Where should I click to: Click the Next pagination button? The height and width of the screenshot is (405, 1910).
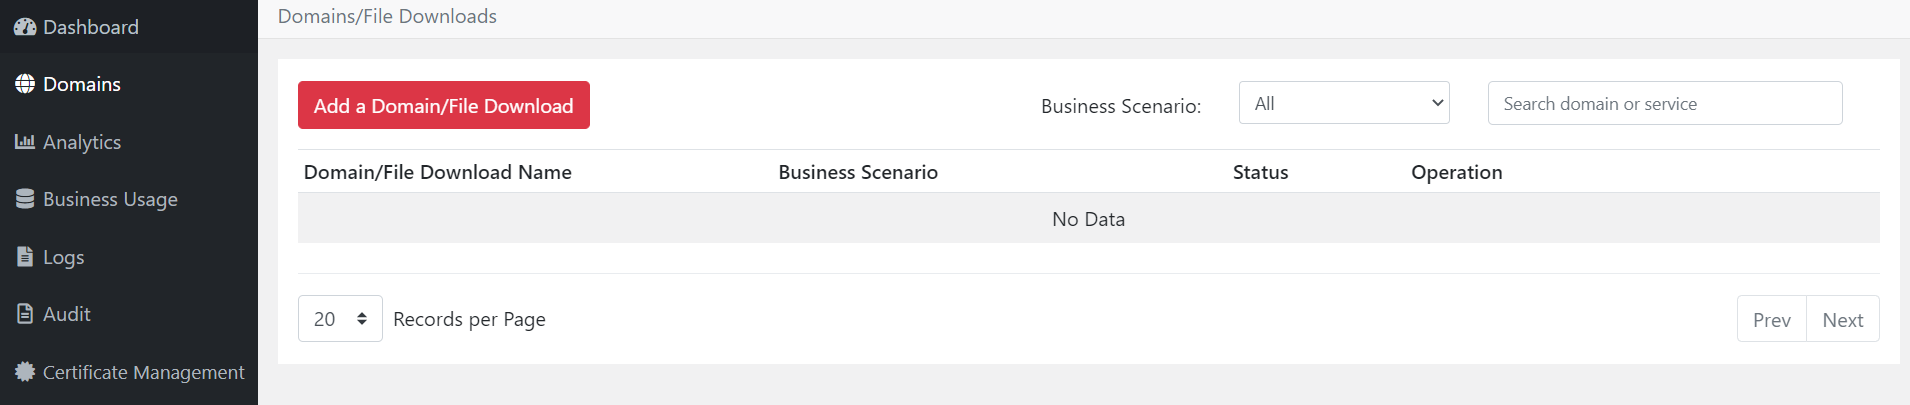coord(1842,320)
